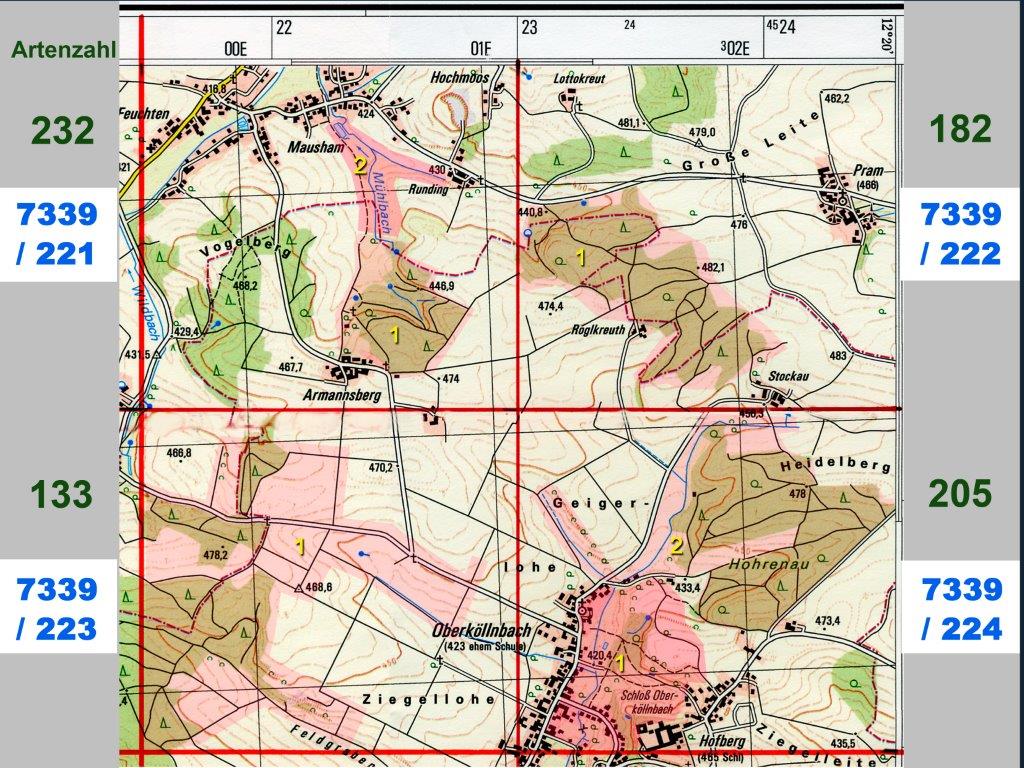This screenshot has height=768, width=1024.
Task: Click the species count 232
Action: (x=62, y=131)
